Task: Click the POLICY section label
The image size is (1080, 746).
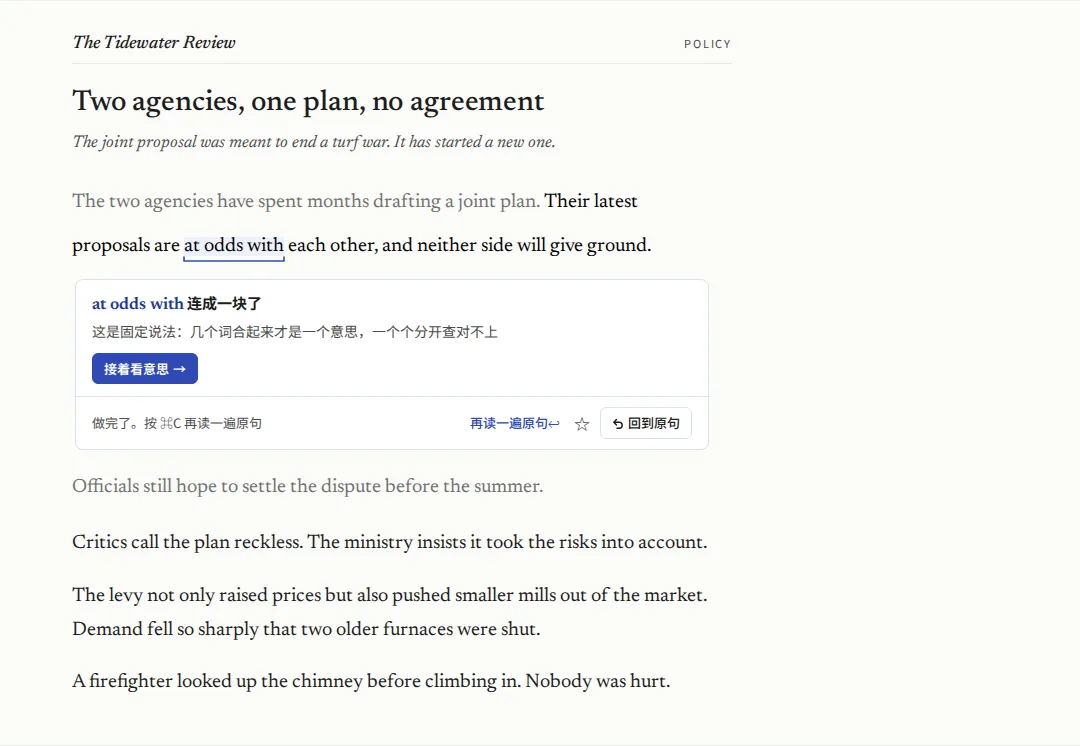Action: tap(707, 44)
